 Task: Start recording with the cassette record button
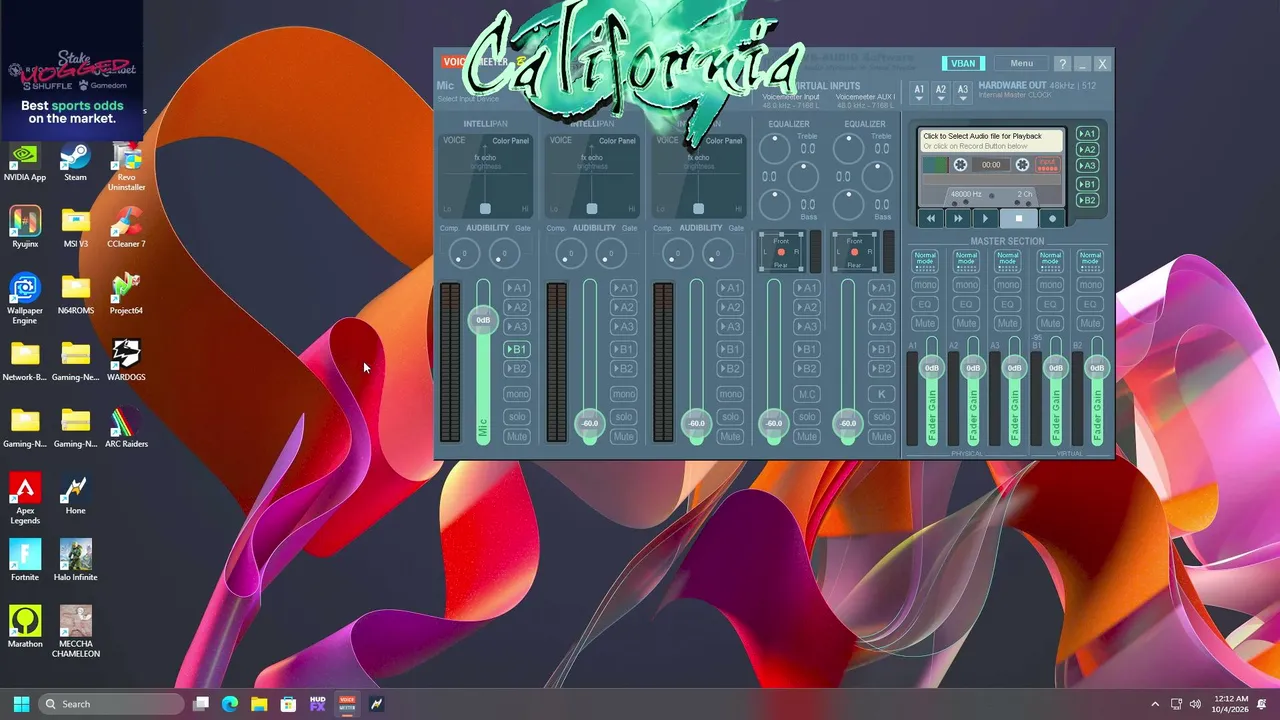tap(1052, 218)
